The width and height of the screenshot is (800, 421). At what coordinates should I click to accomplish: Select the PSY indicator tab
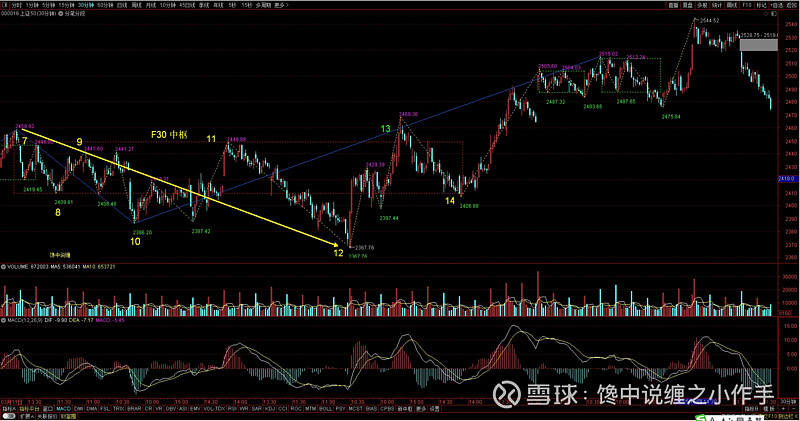tap(340, 409)
